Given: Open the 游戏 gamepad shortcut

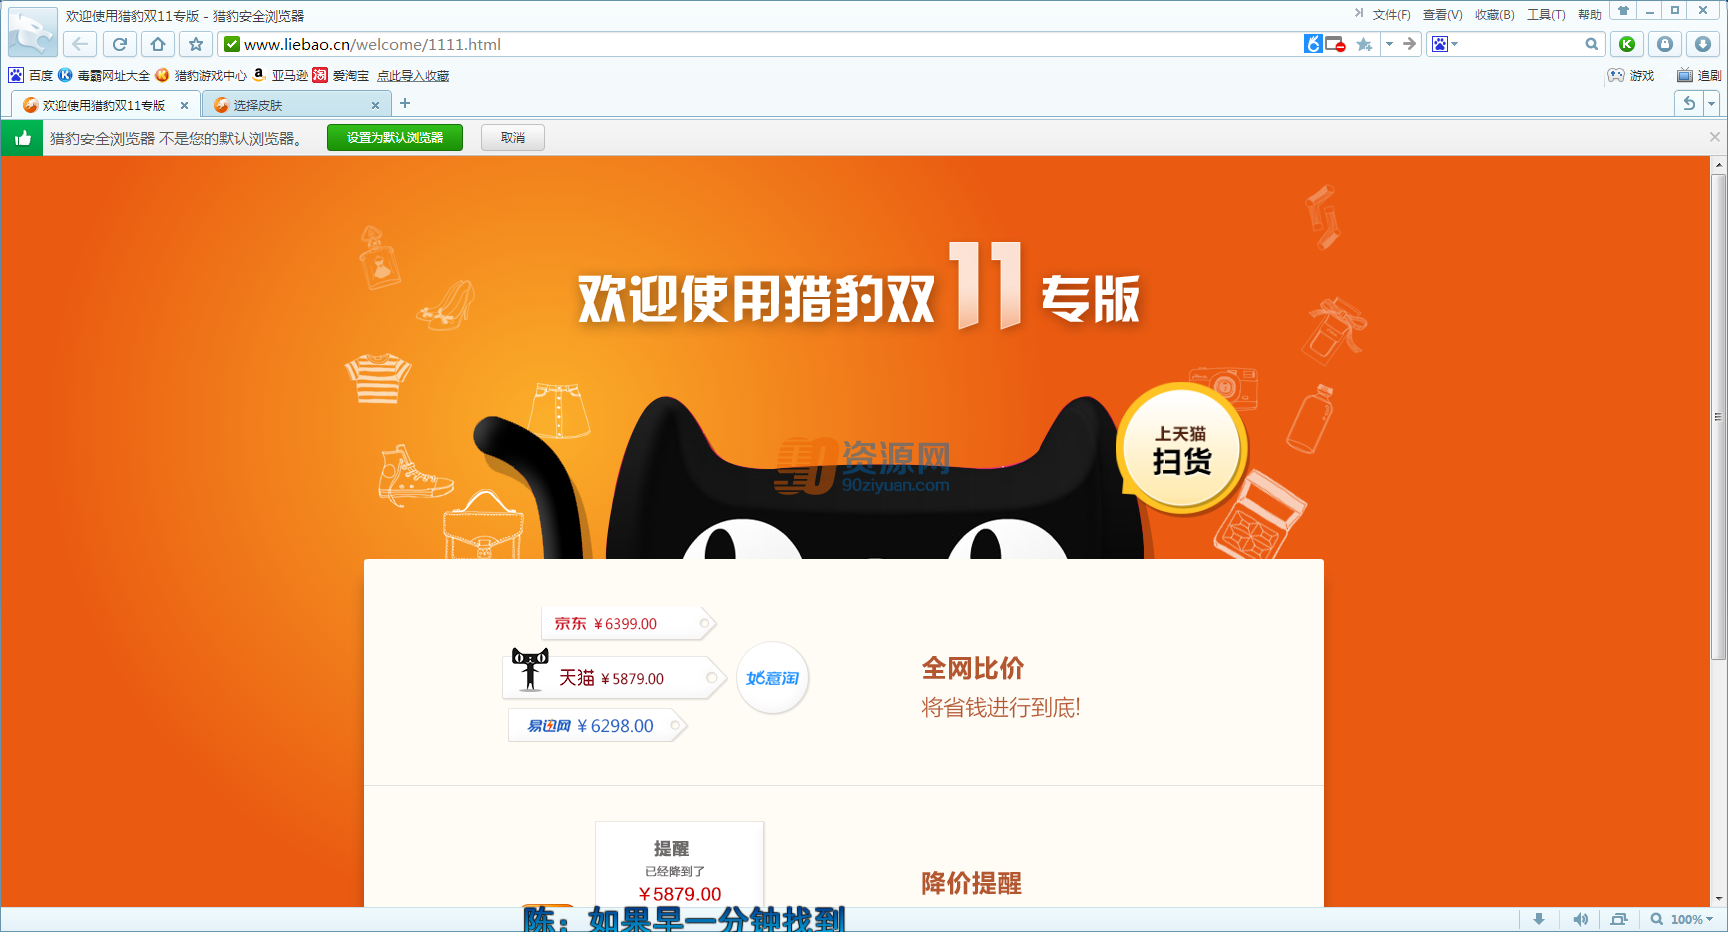Looking at the screenshot, I should click(x=1631, y=75).
